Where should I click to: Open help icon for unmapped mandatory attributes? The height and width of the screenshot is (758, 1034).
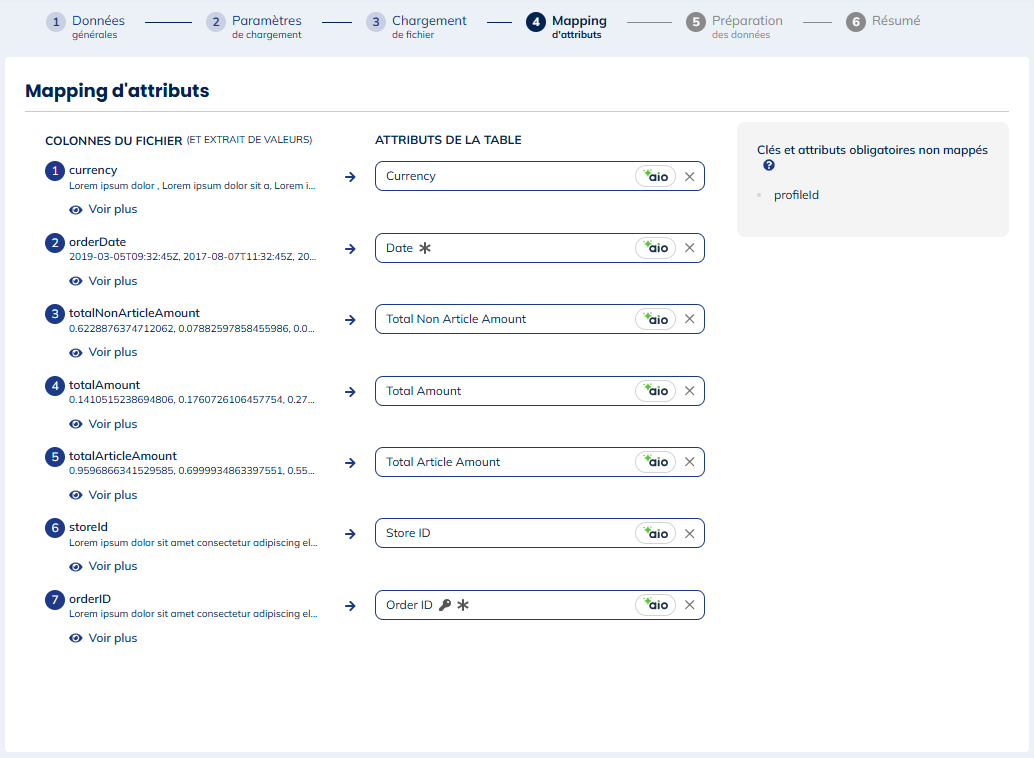click(x=769, y=166)
